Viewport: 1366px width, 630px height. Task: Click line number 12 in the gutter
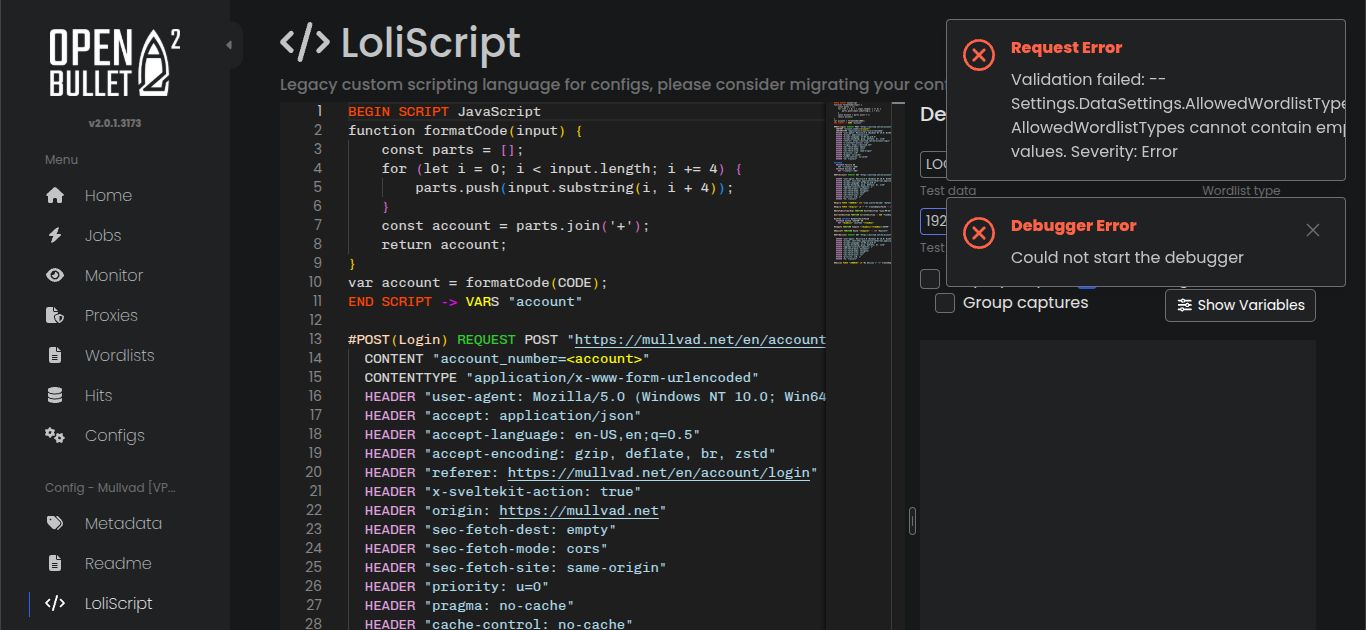[x=315, y=320]
